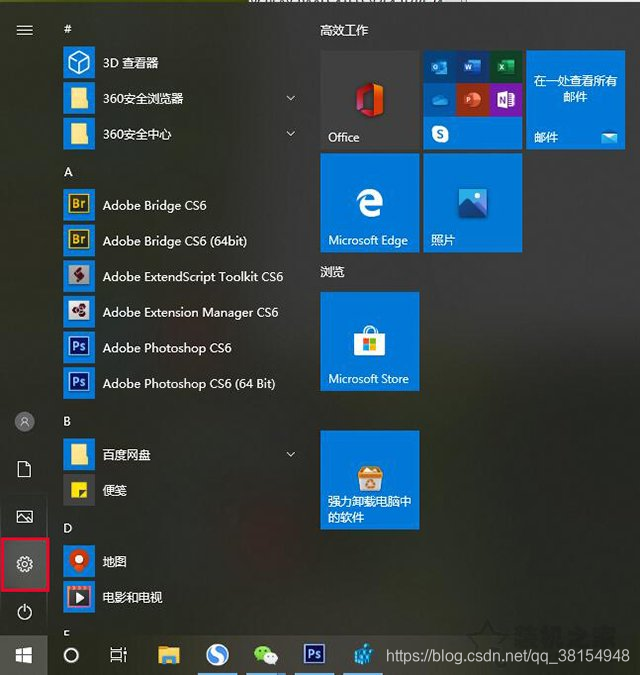Expand the 360安全中心 folder chevron
The width and height of the screenshot is (640, 675).
click(291, 134)
